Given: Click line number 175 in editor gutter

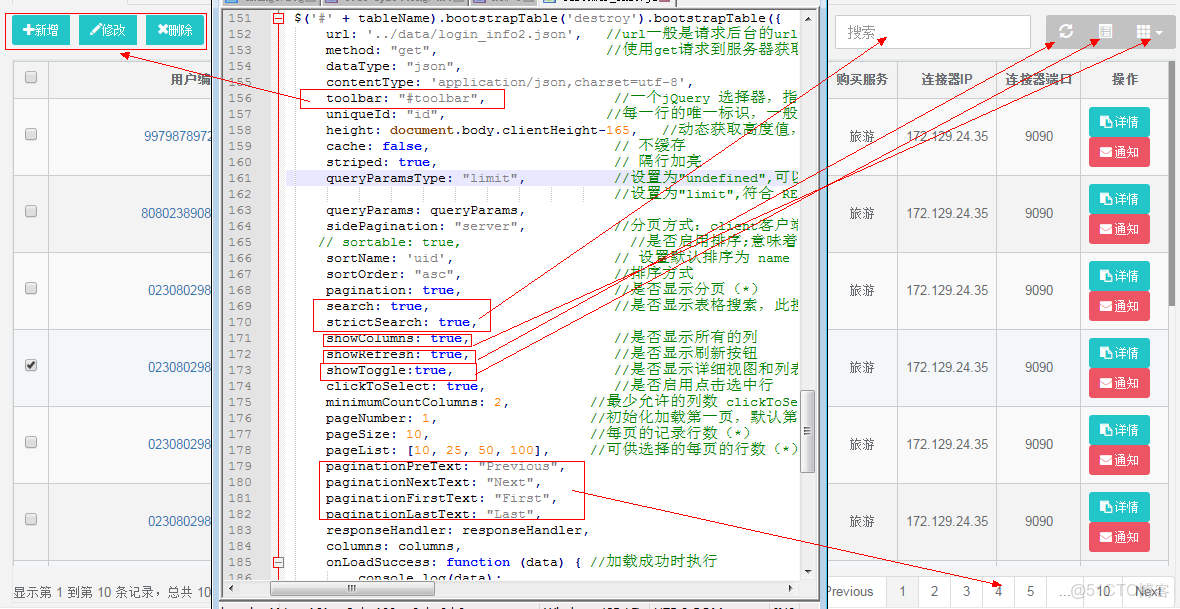Looking at the screenshot, I should (x=239, y=402).
